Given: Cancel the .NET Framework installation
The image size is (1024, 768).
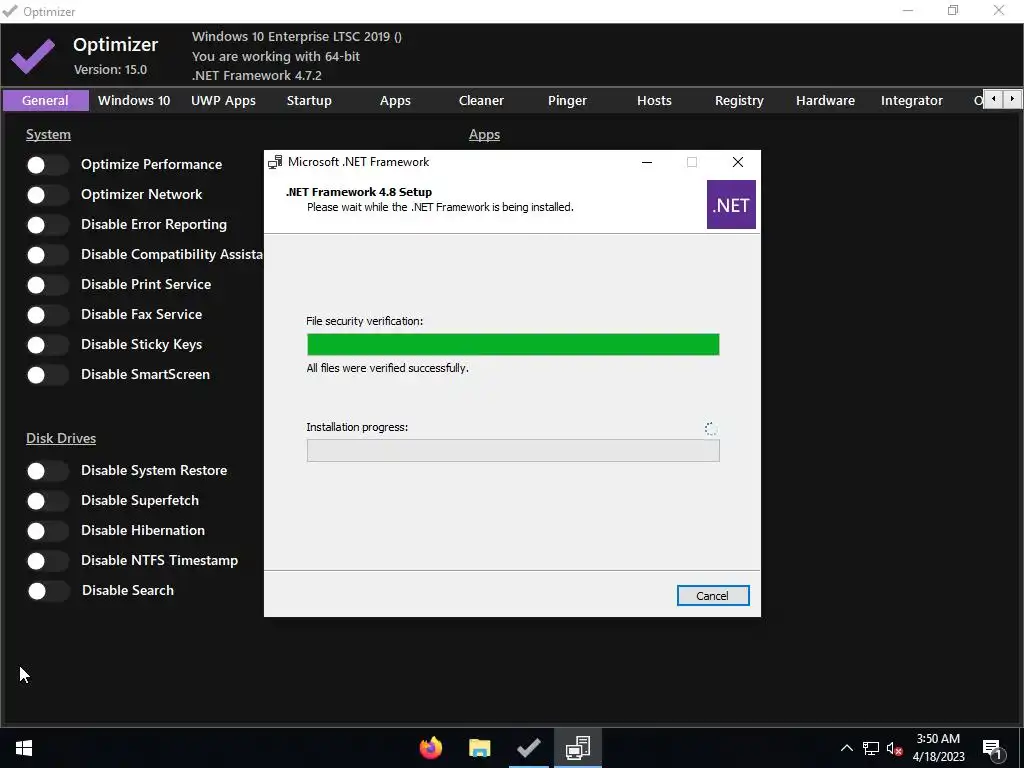Looking at the screenshot, I should (712, 596).
